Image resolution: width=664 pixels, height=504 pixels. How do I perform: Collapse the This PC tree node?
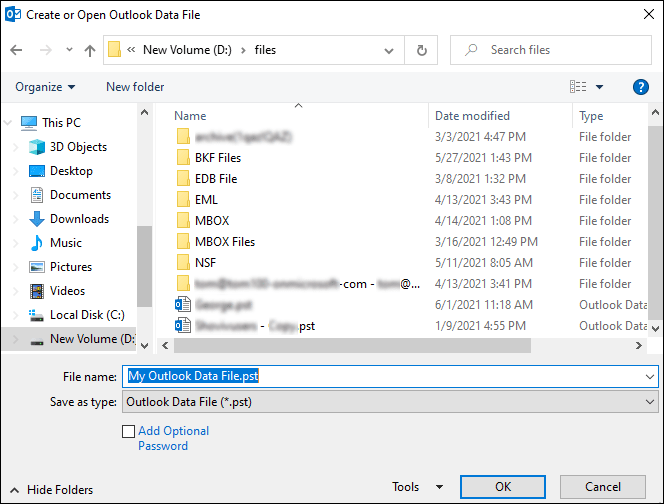pos(8,123)
